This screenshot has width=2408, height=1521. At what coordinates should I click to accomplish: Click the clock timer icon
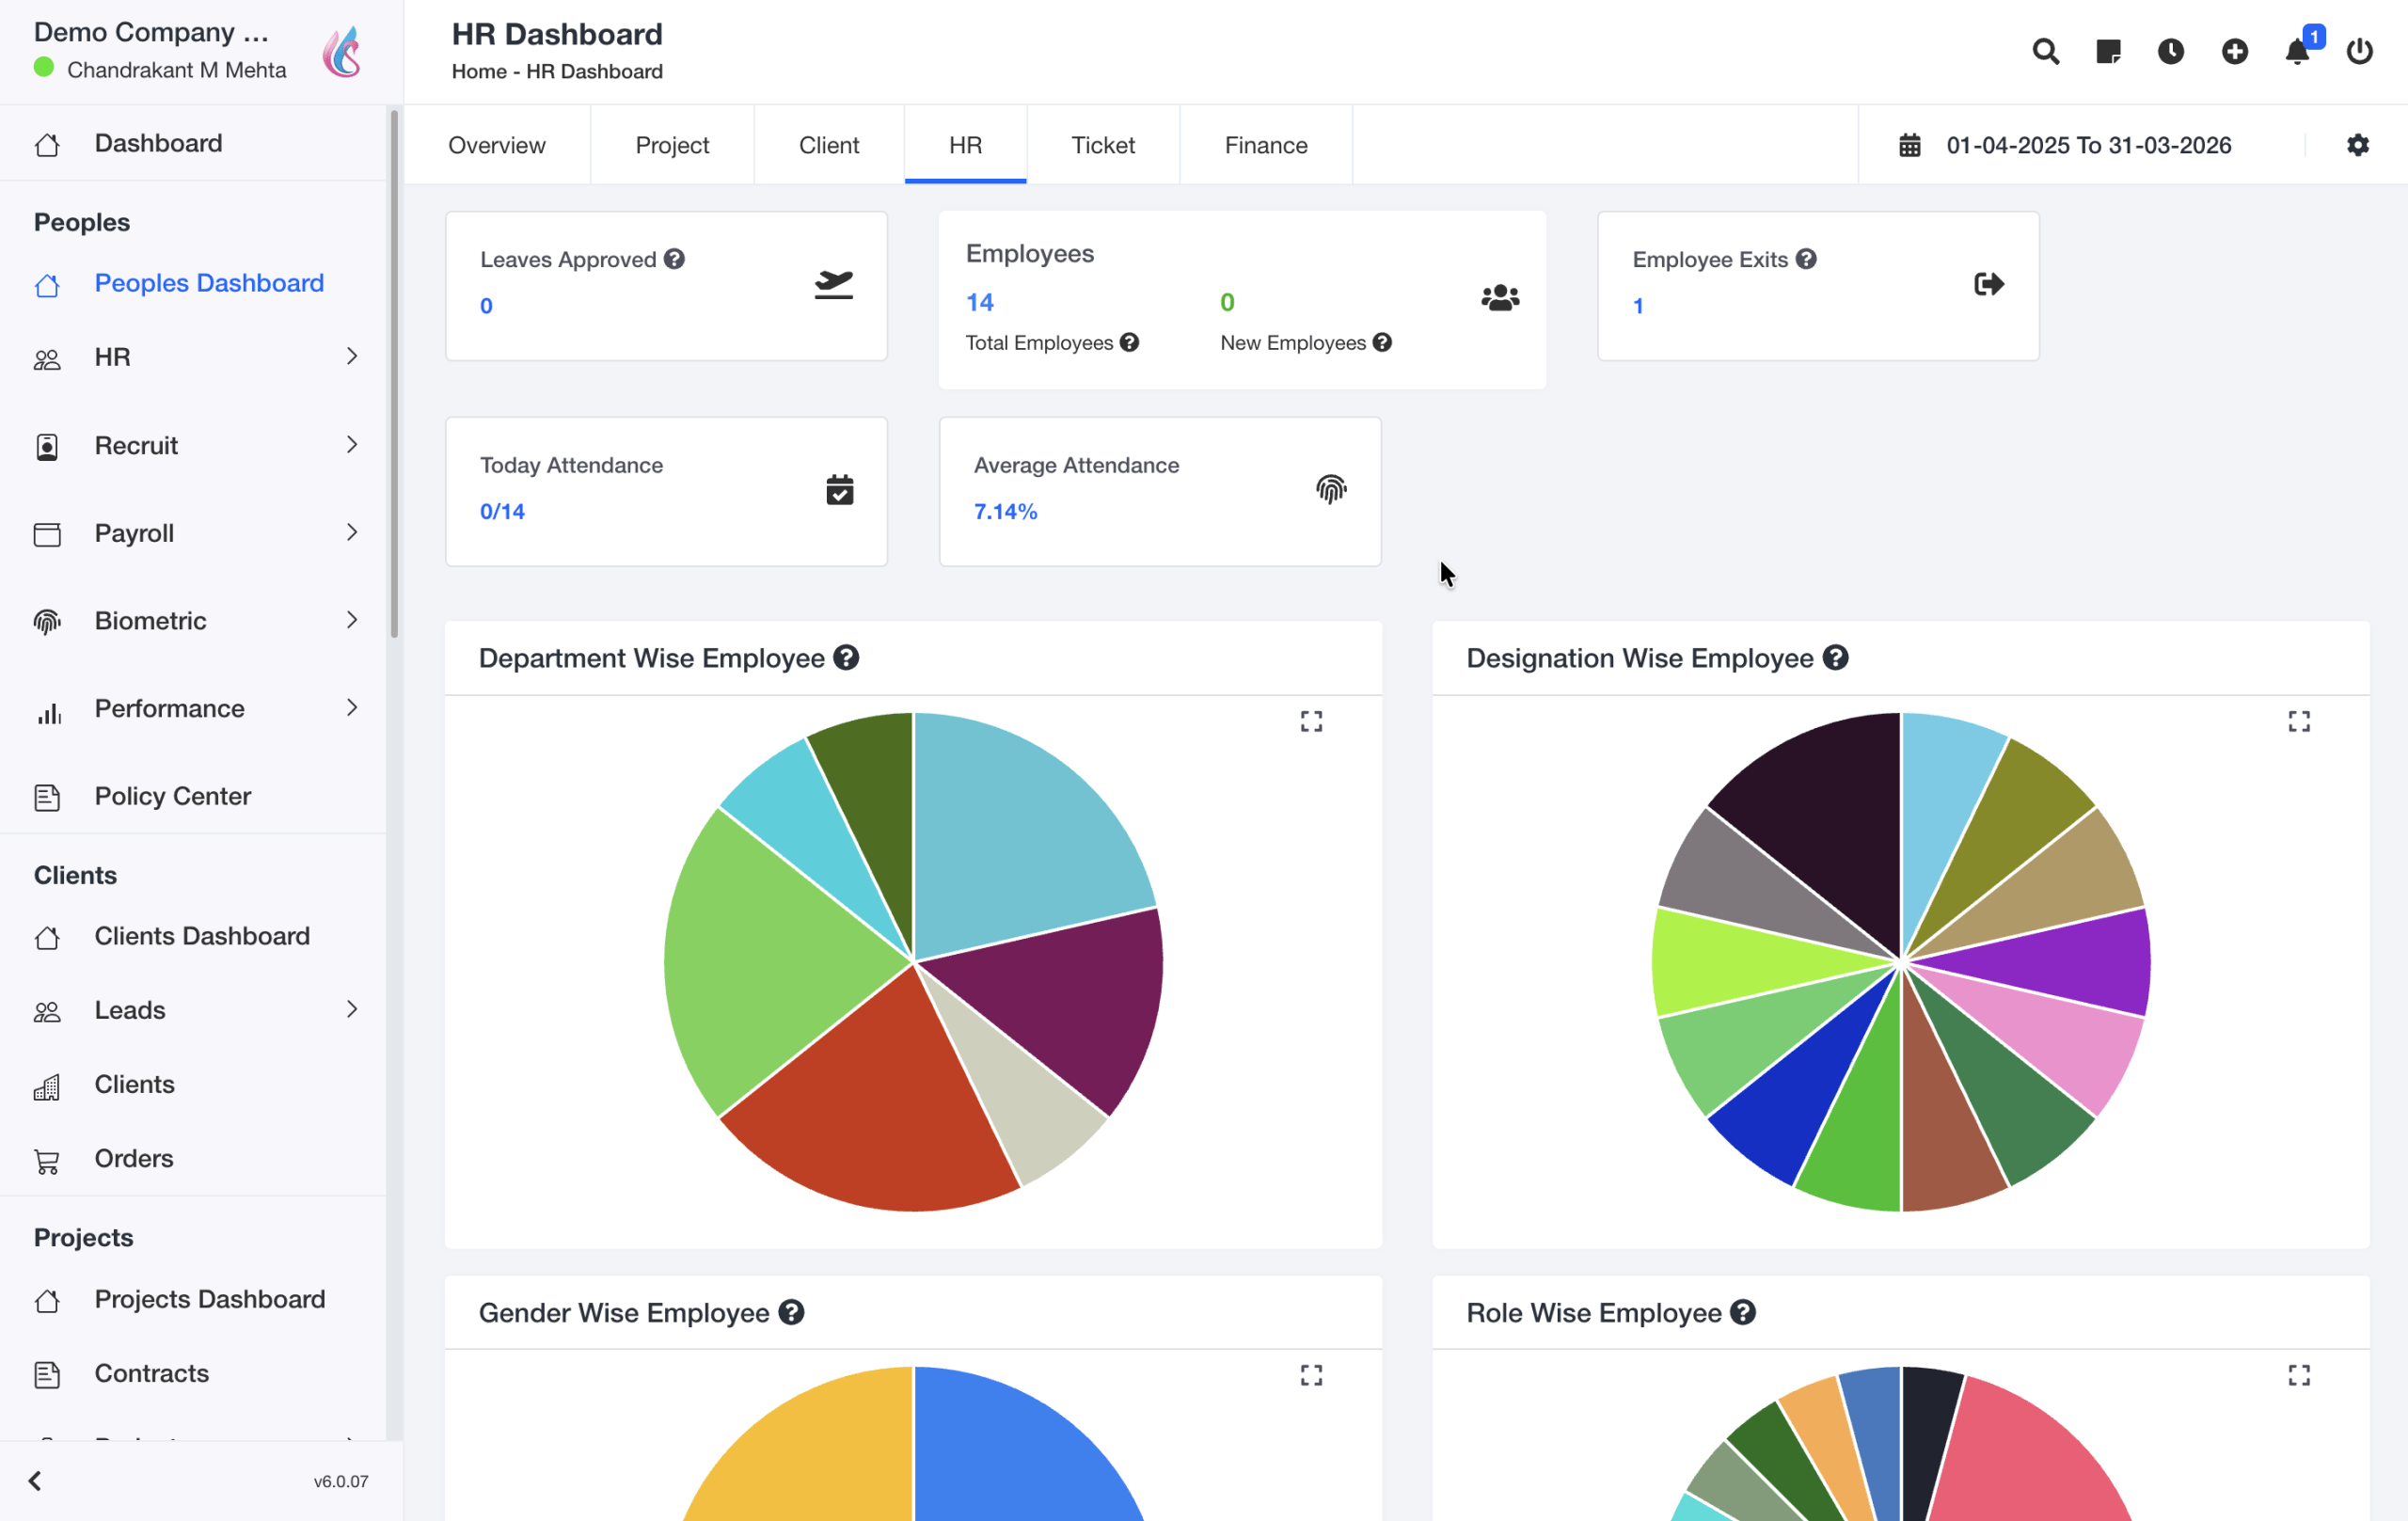coord(2171,51)
